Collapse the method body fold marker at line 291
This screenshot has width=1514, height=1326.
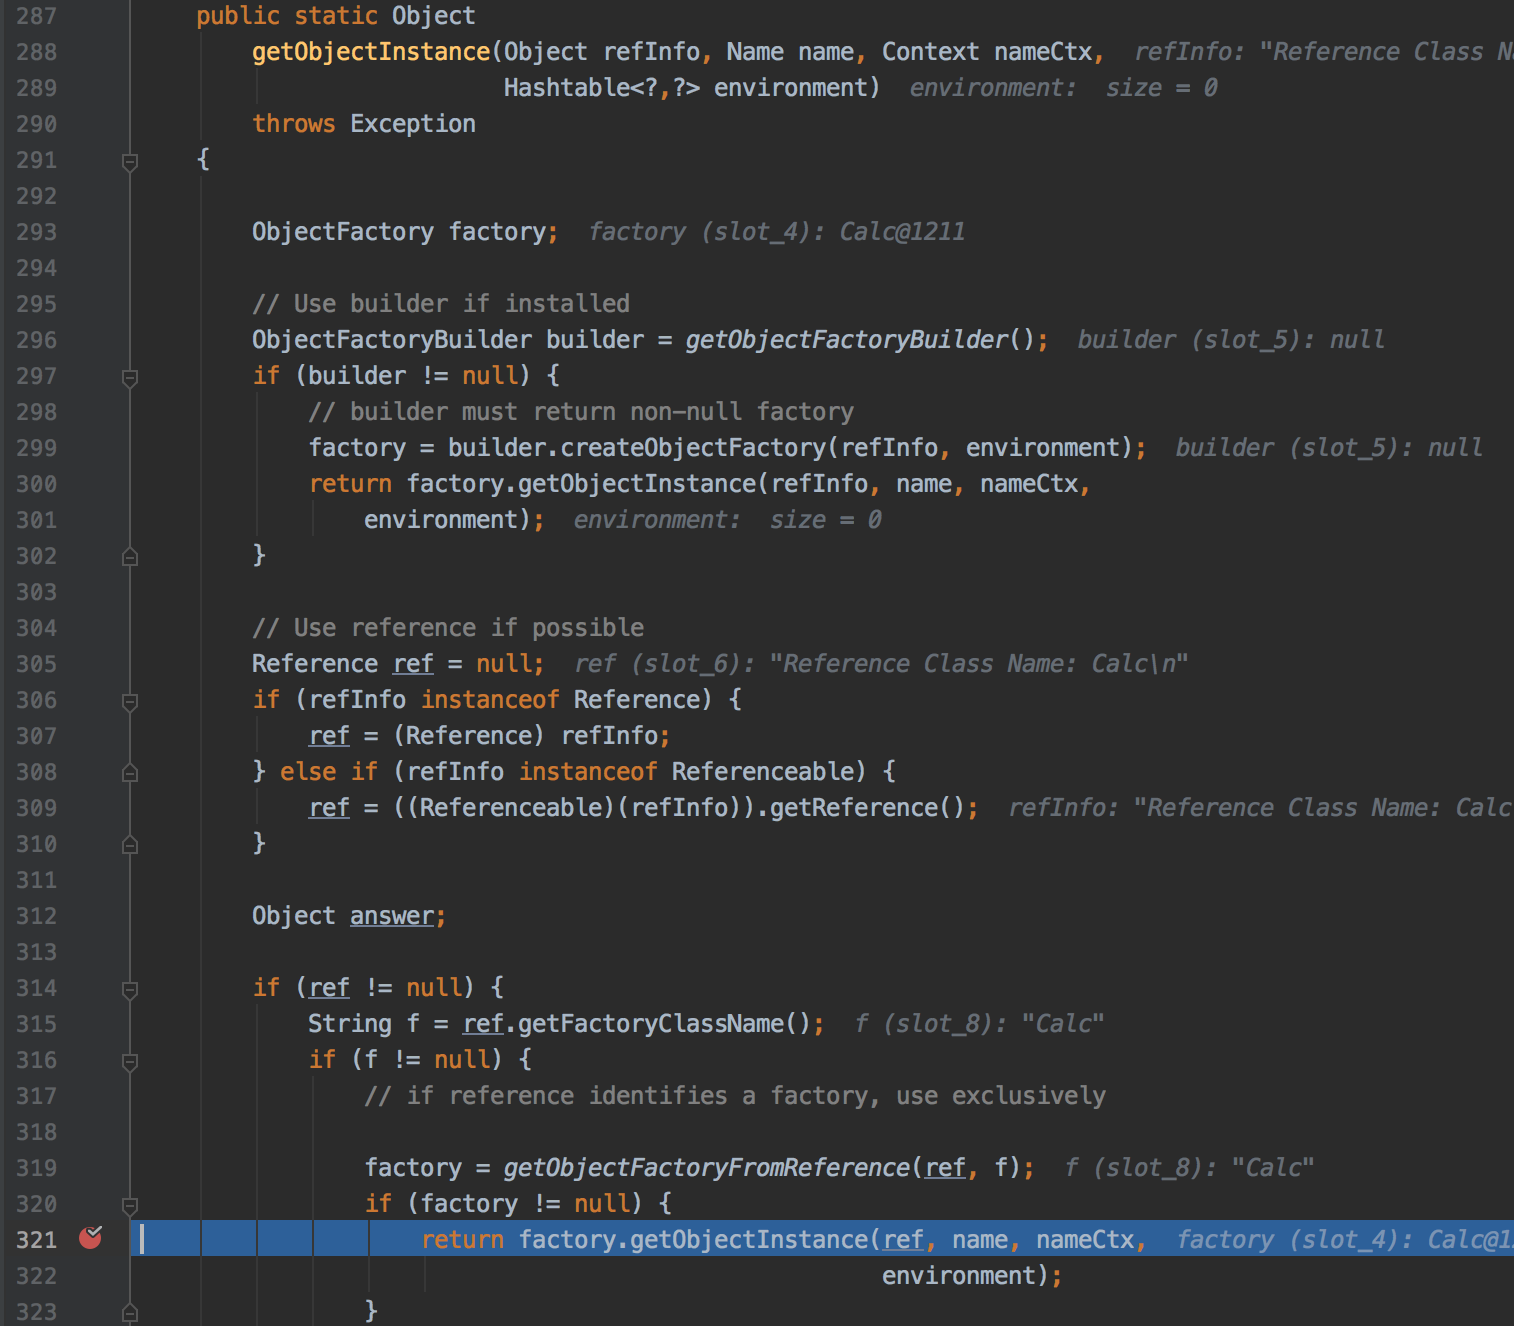click(130, 161)
